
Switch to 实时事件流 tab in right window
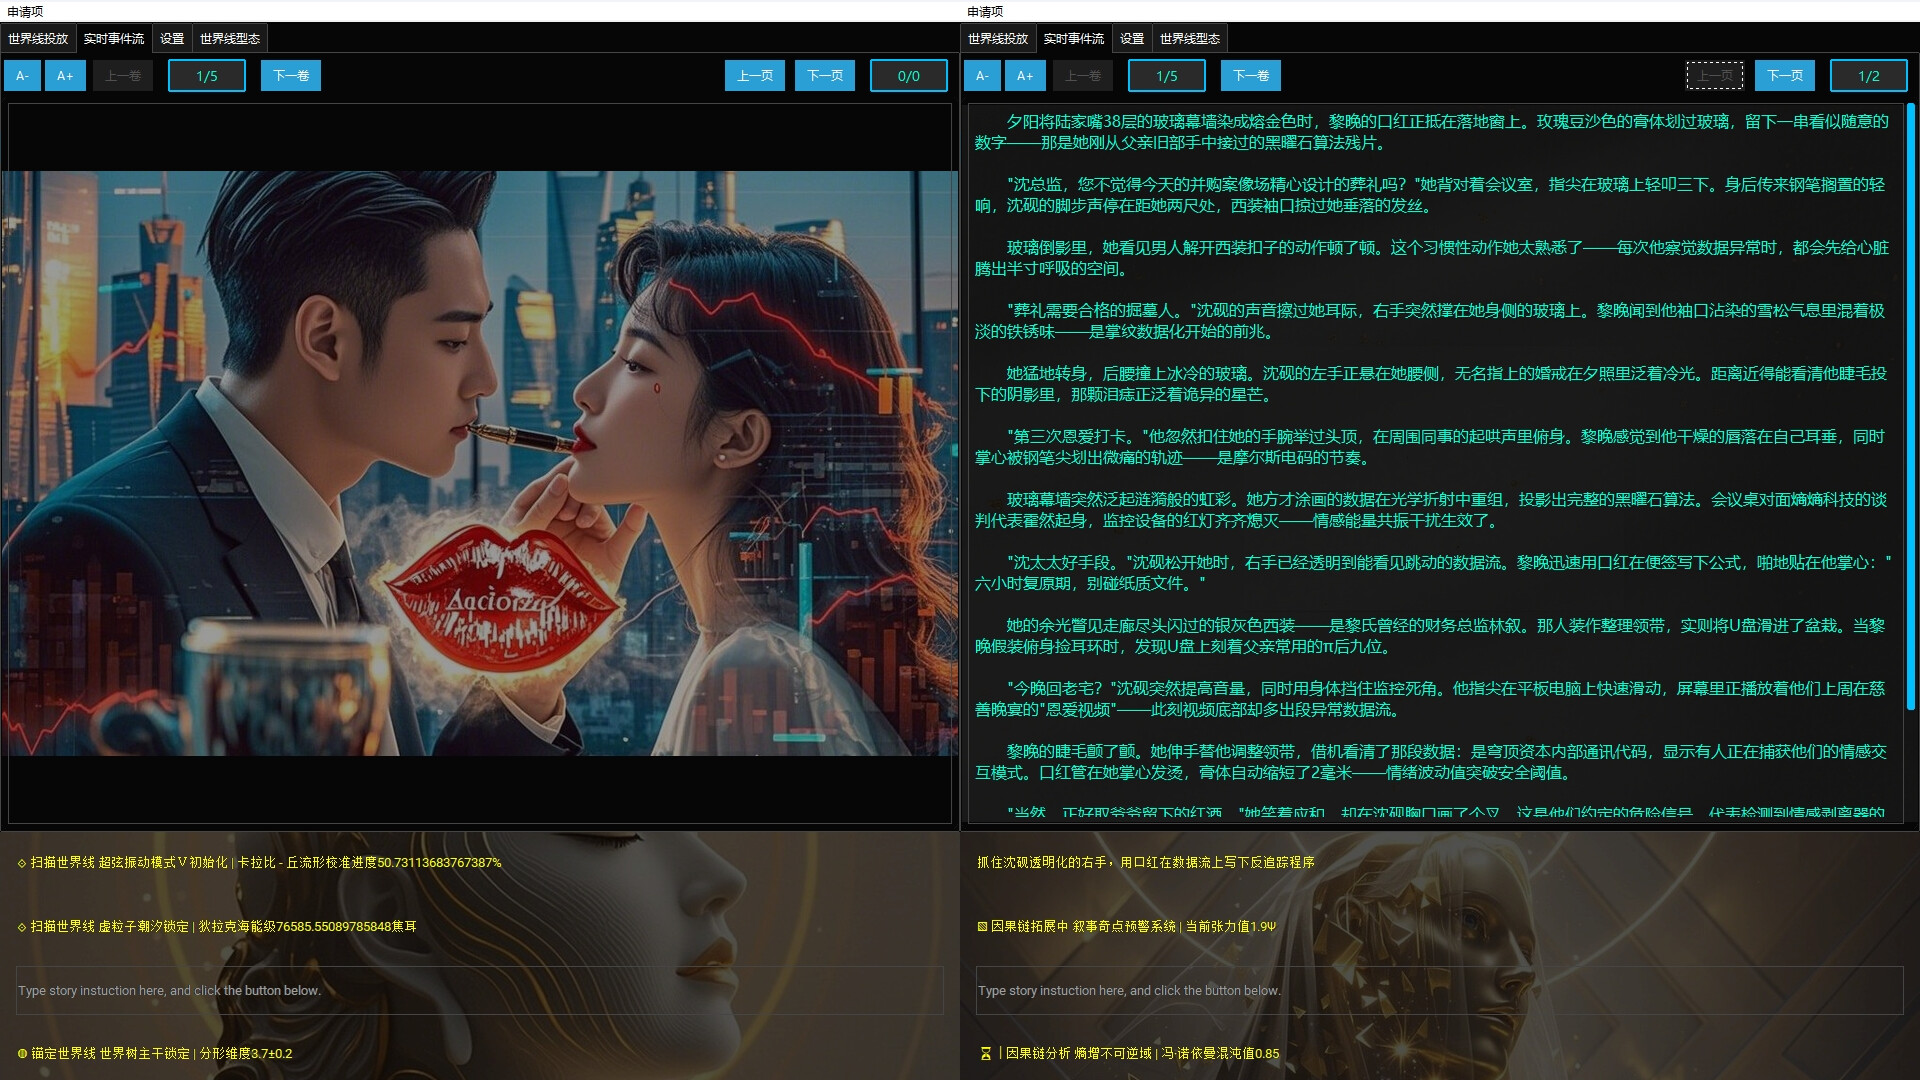pos(1074,39)
